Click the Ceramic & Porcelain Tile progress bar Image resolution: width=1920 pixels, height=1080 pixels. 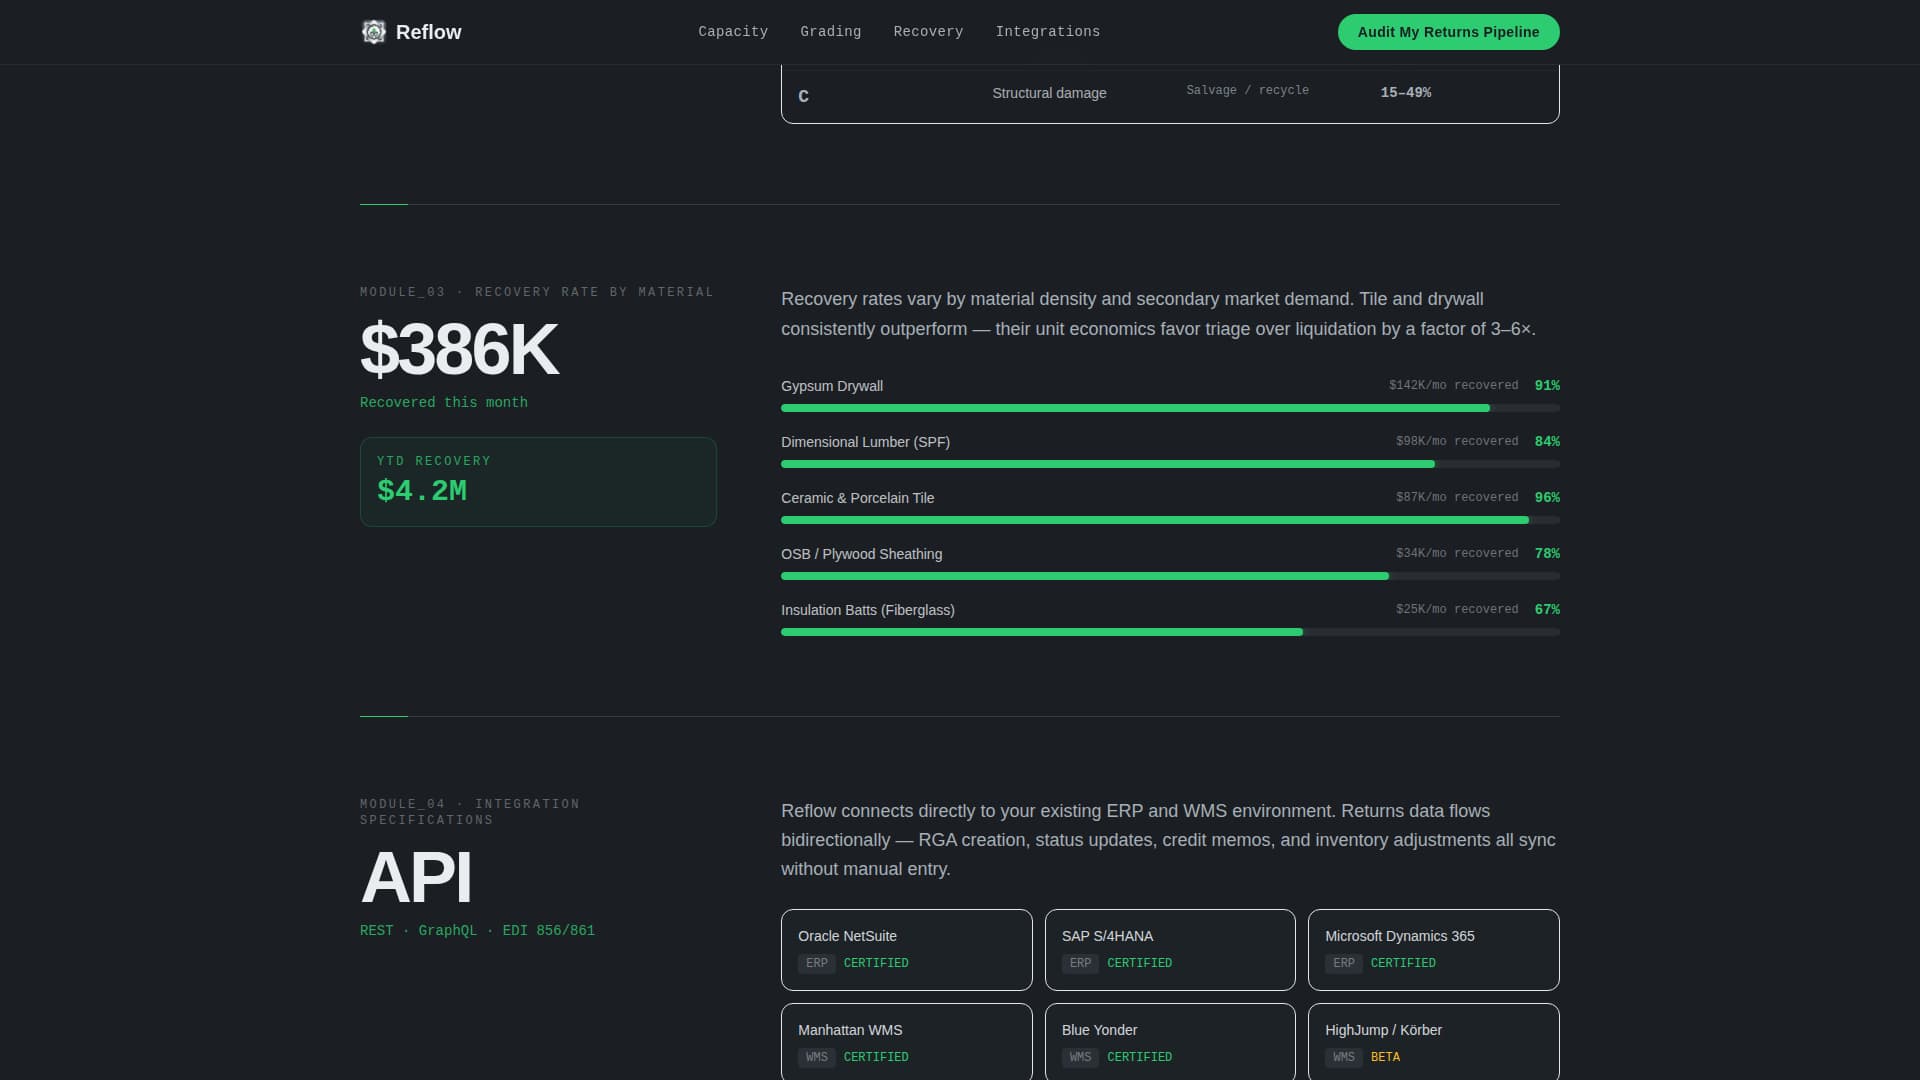click(x=1170, y=520)
